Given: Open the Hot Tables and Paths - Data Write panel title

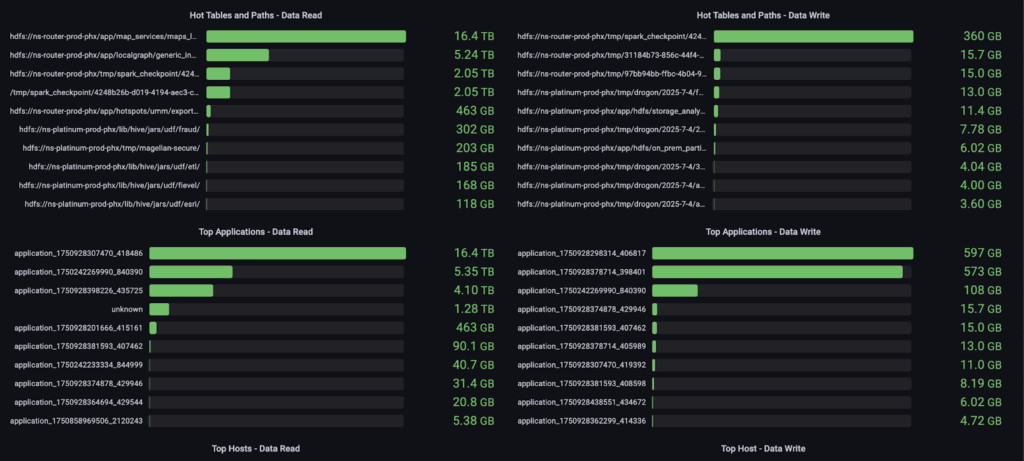Looking at the screenshot, I should tap(762, 15).
